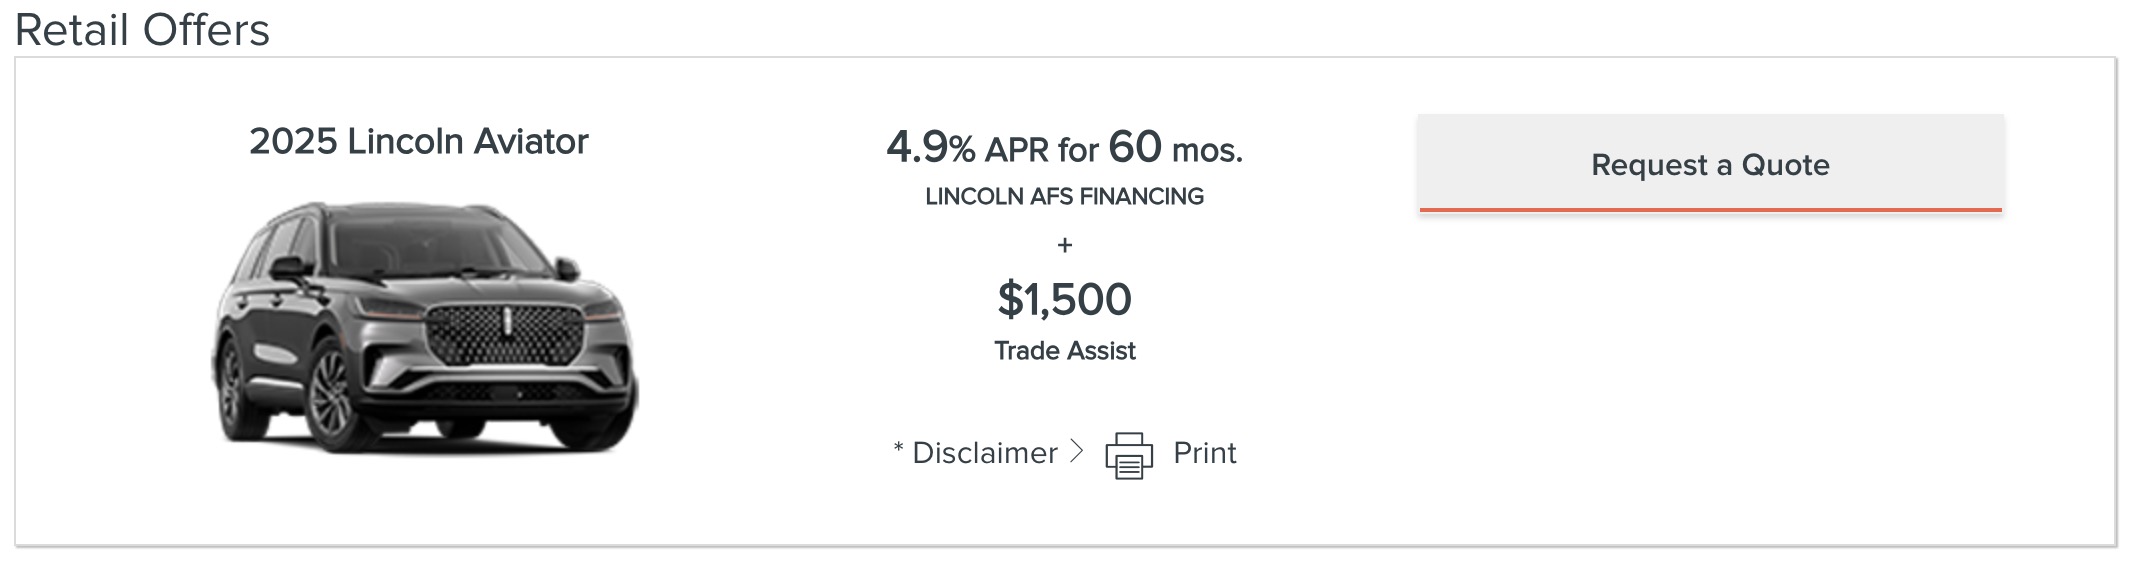Click the asterisk before Disclaimer

[x=898, y=448]
